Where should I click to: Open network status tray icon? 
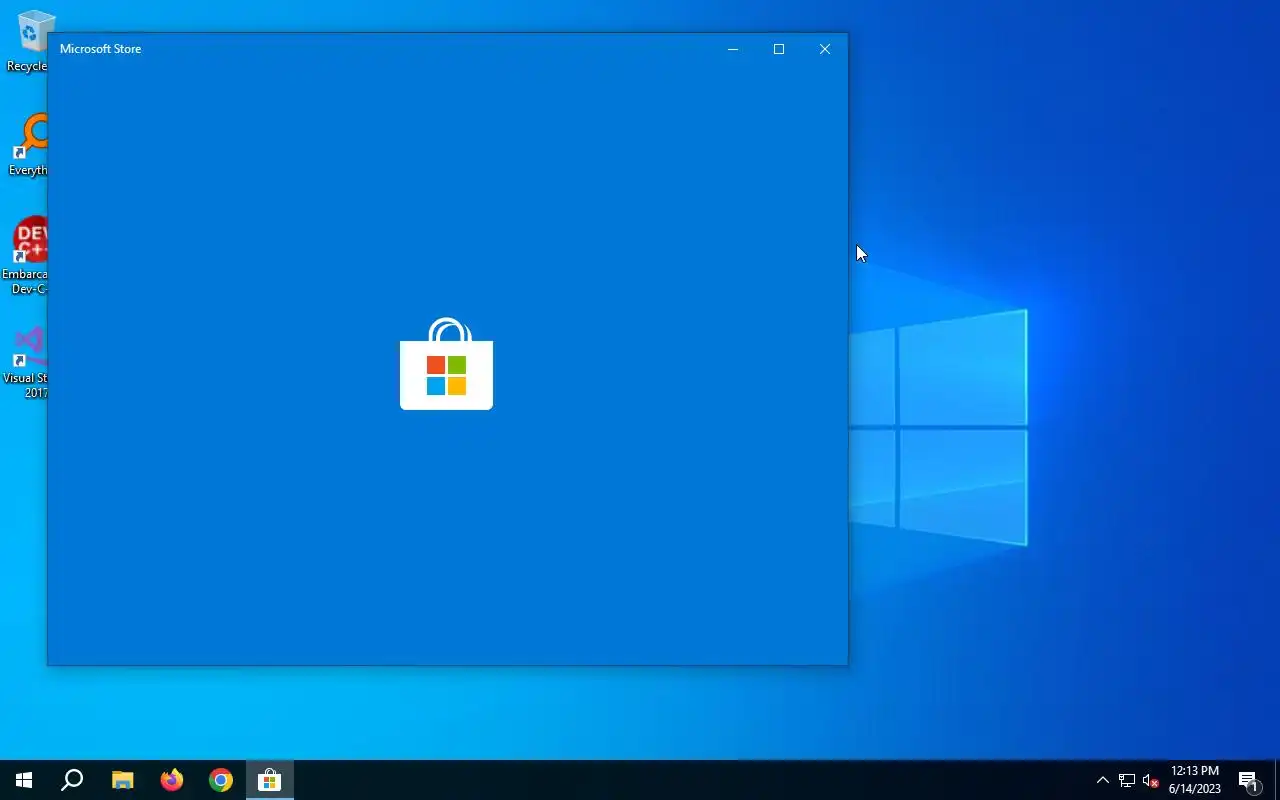pos(1127,780)
